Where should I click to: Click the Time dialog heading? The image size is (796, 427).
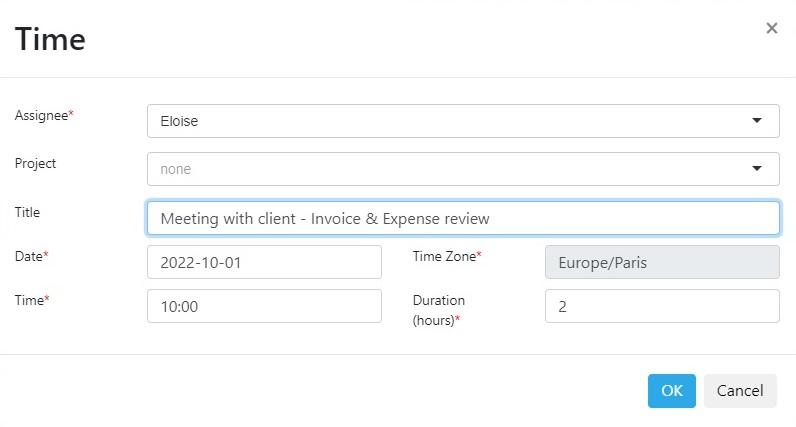tap(50, 40)
